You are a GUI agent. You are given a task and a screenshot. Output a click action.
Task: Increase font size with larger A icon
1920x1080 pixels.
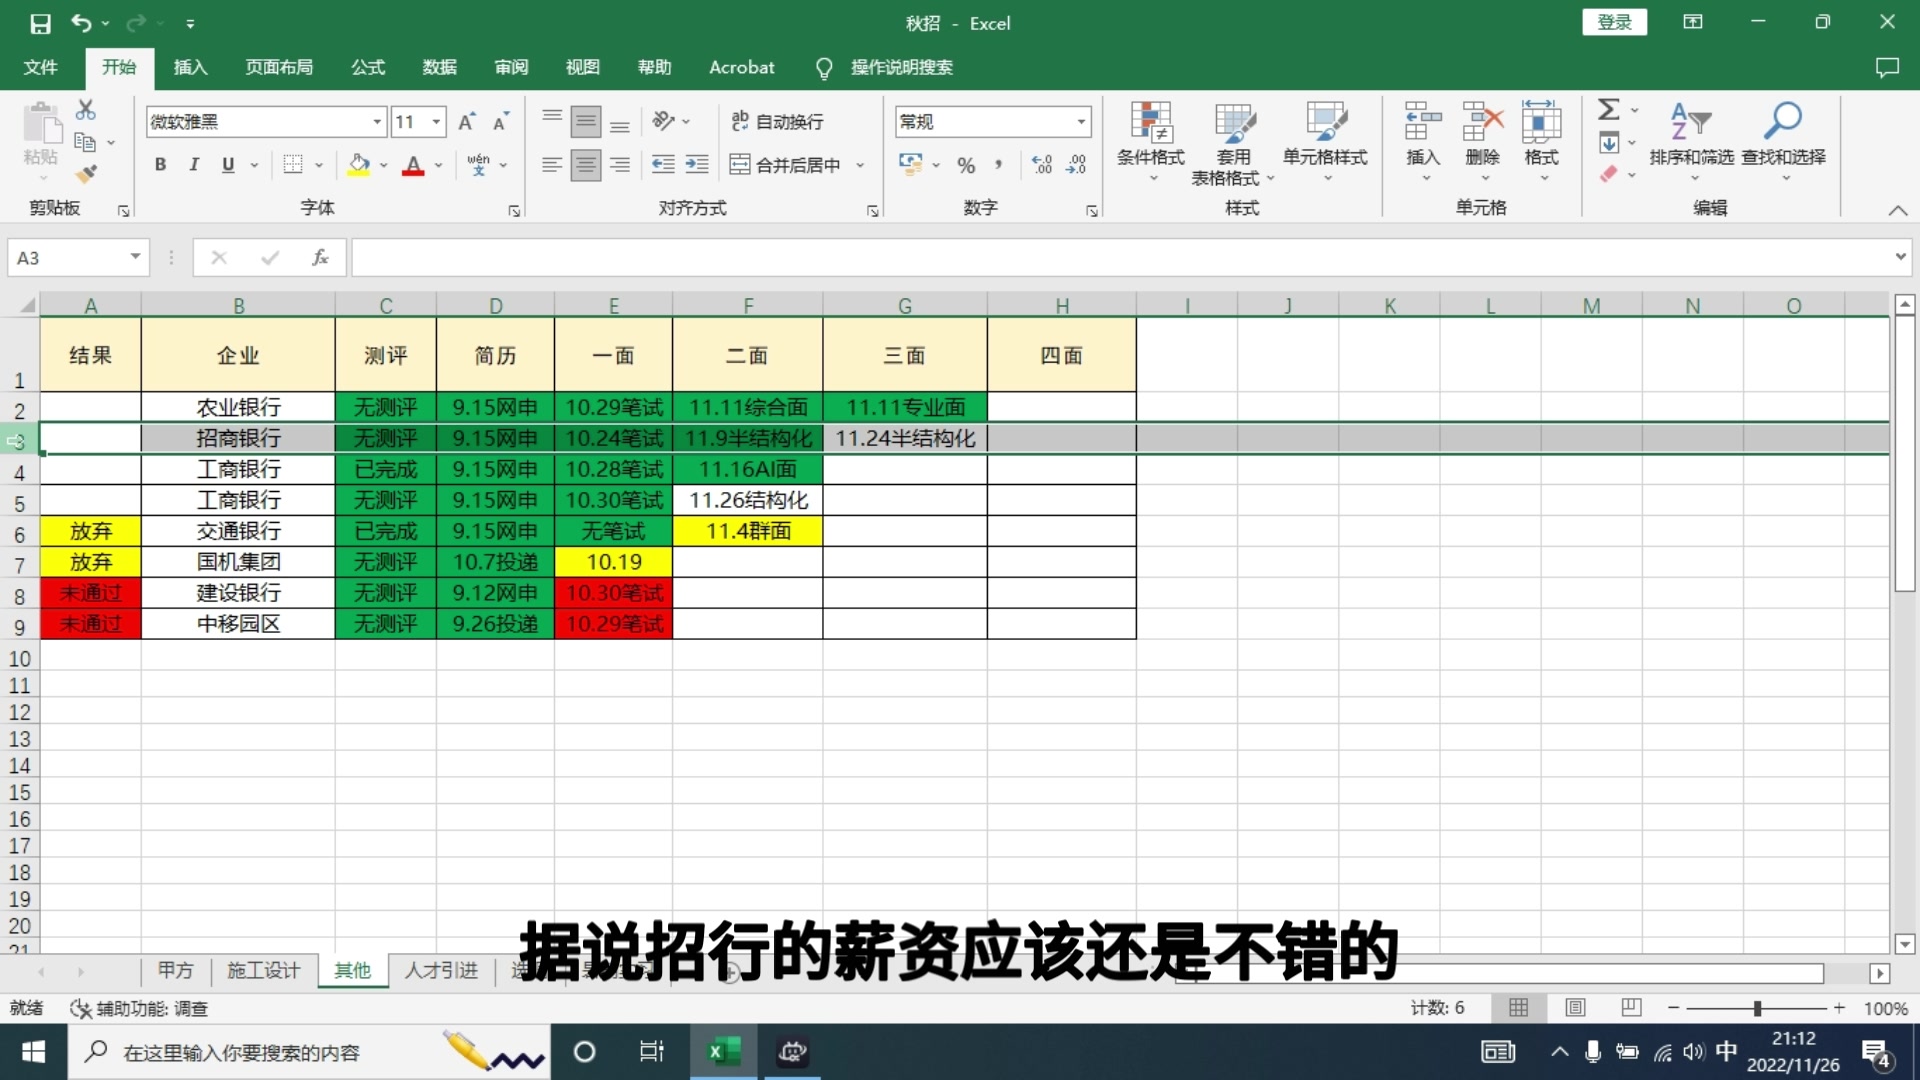tap(467, 122)
